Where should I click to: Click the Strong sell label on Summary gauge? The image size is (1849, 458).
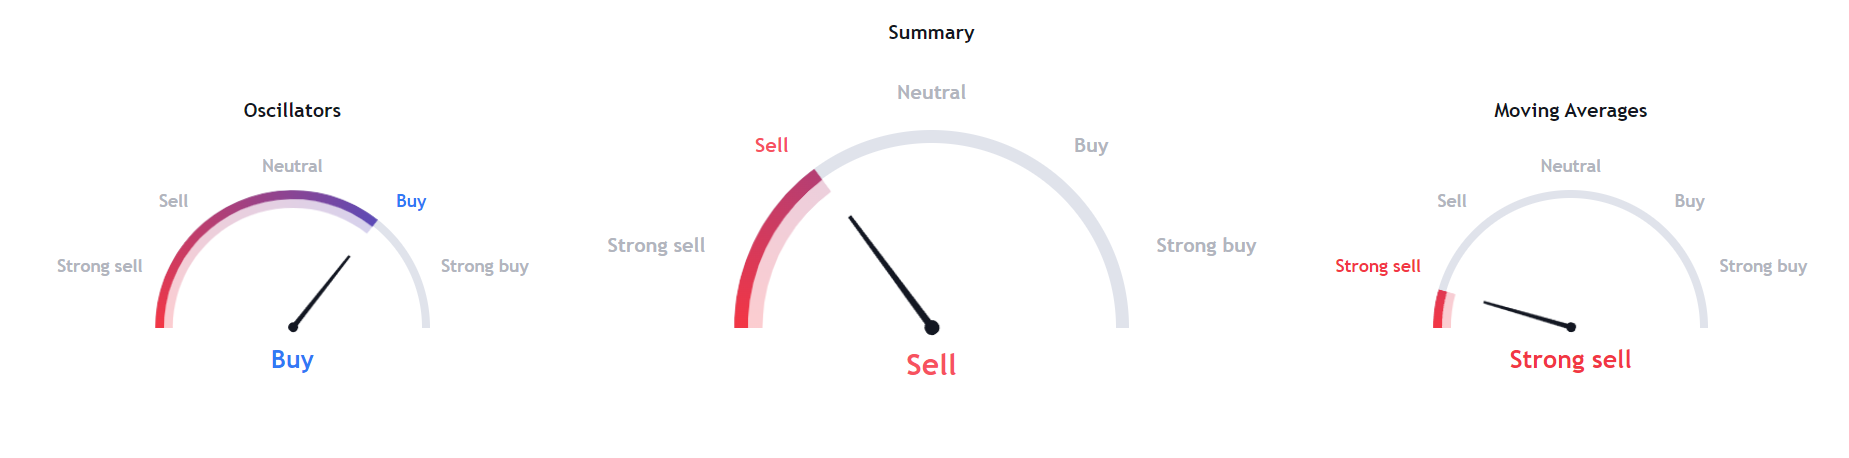click(656, 245)
